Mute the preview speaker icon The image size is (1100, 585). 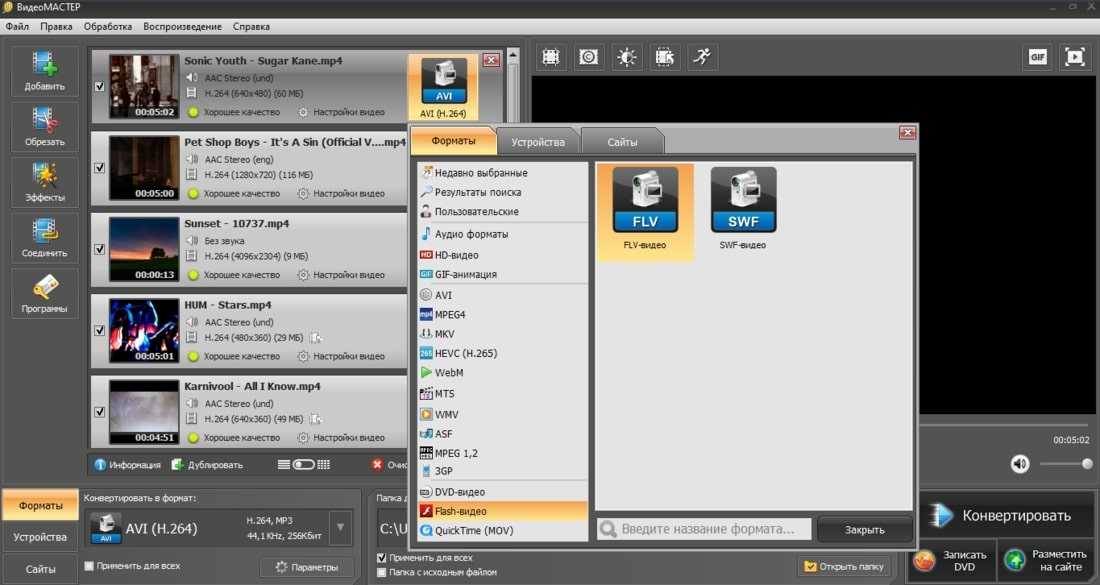pos(1020,464)
